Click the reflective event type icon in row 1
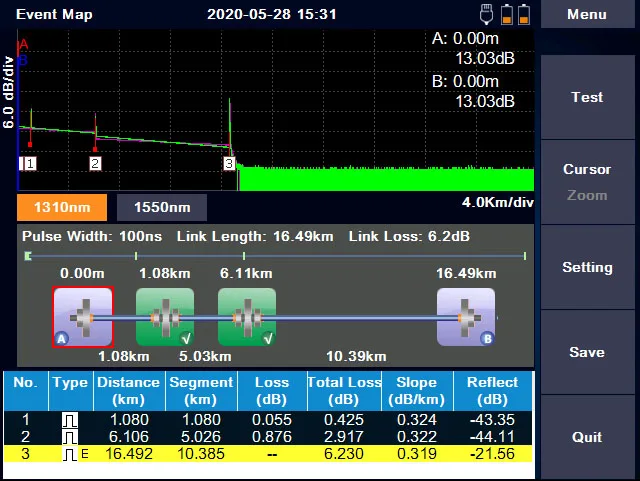Image resolution: width=640 pixels, height=481 pixels. coord(70,421)
